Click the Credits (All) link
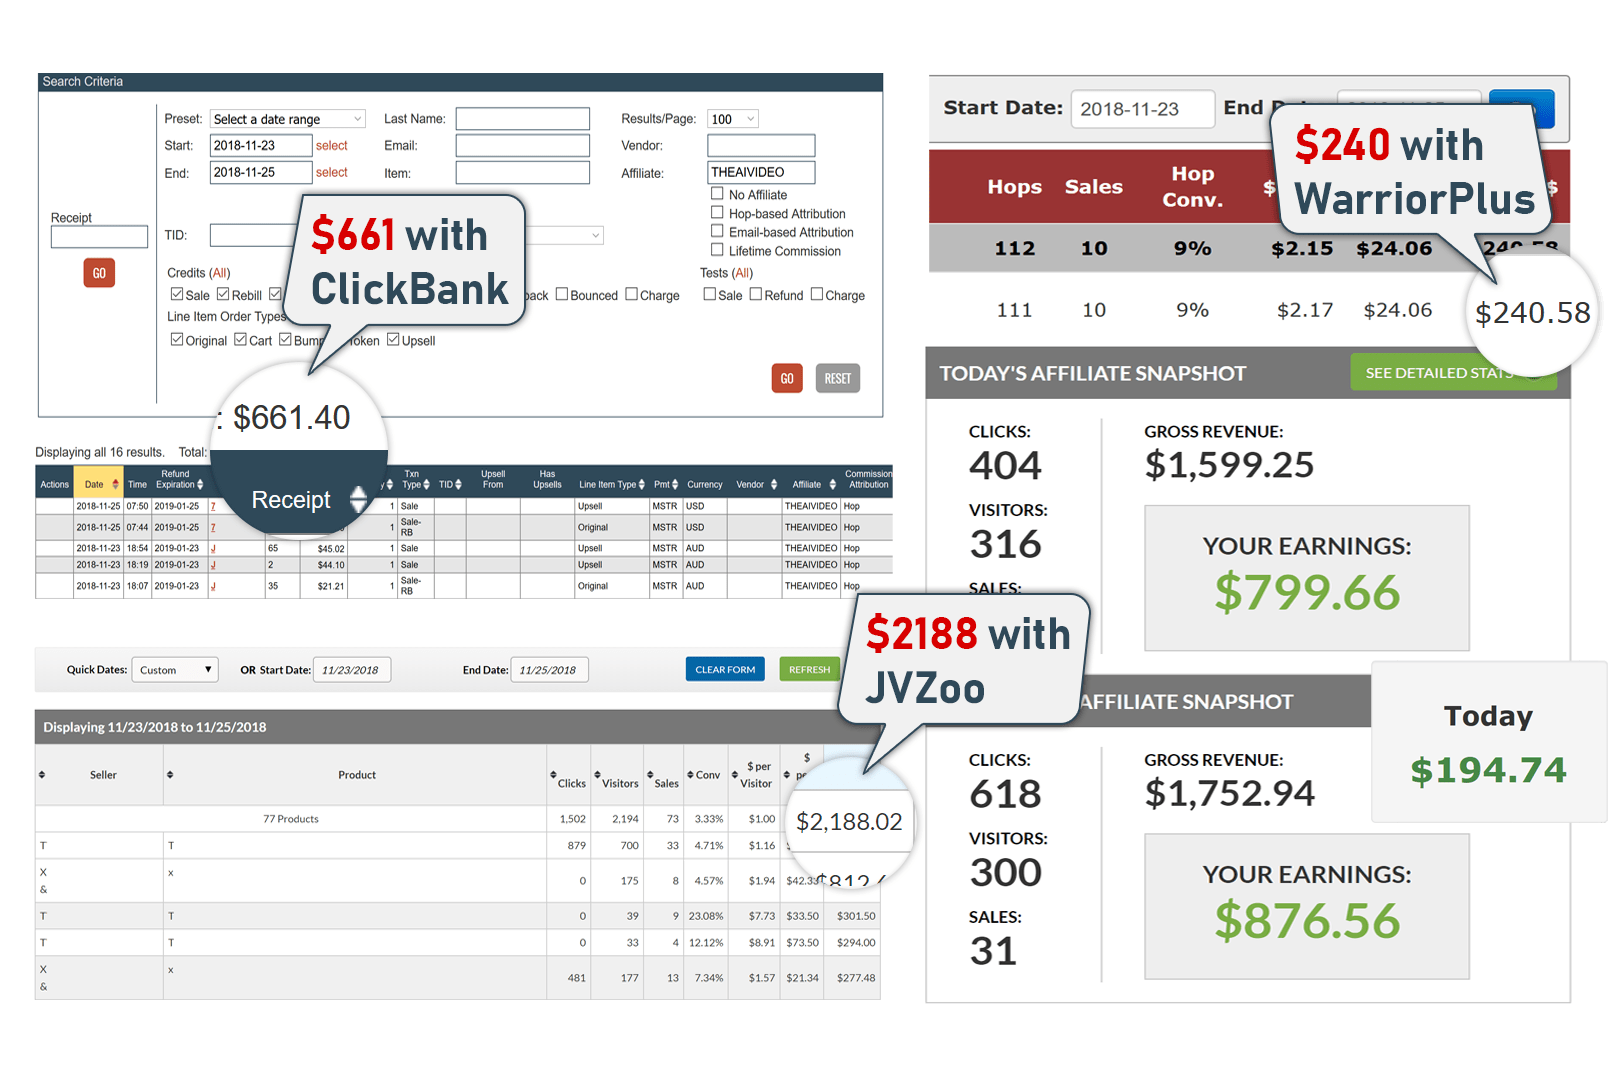The image size is (1609, 1074). pos(220,272)
